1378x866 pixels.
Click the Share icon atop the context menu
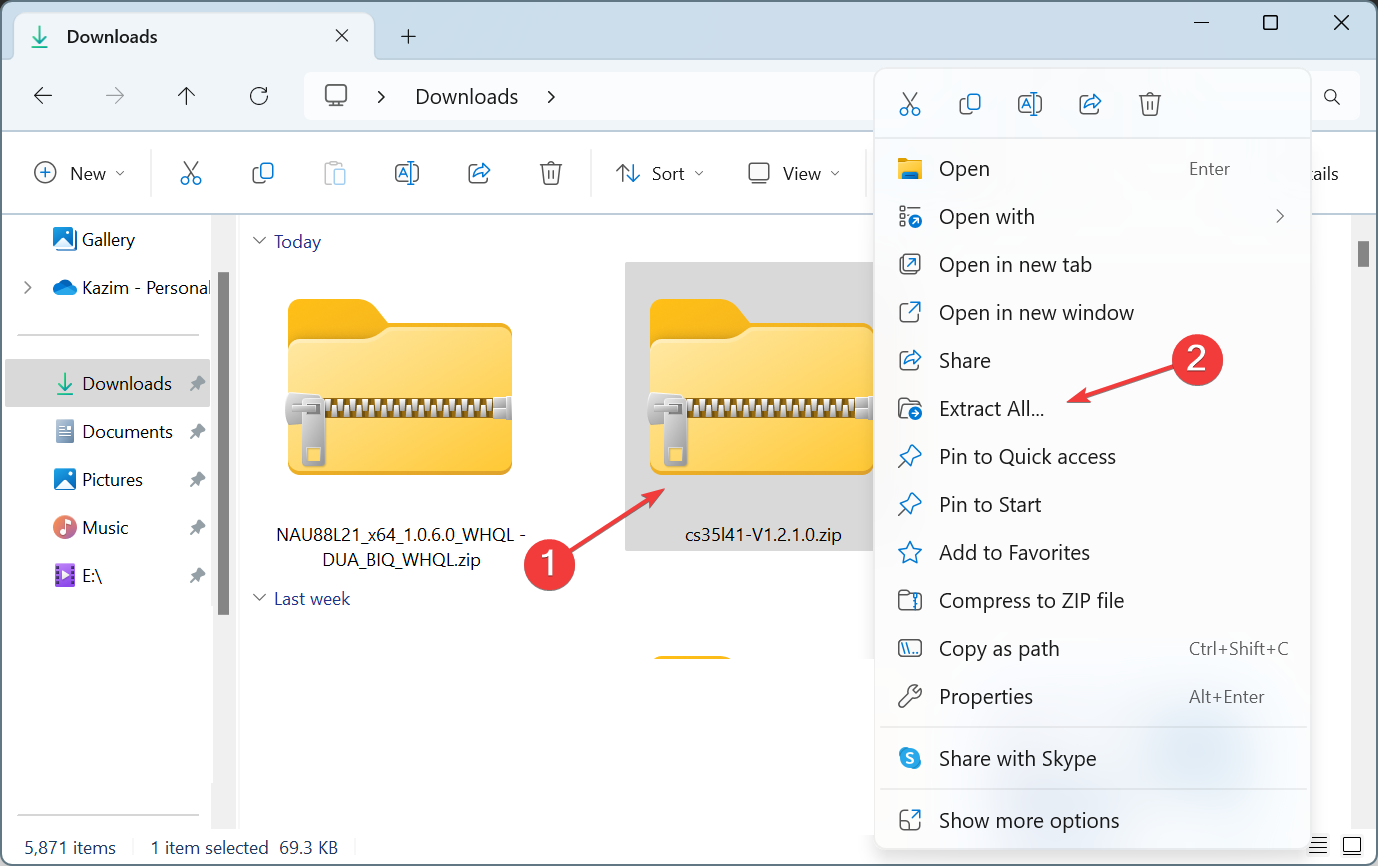point(1090,104)
